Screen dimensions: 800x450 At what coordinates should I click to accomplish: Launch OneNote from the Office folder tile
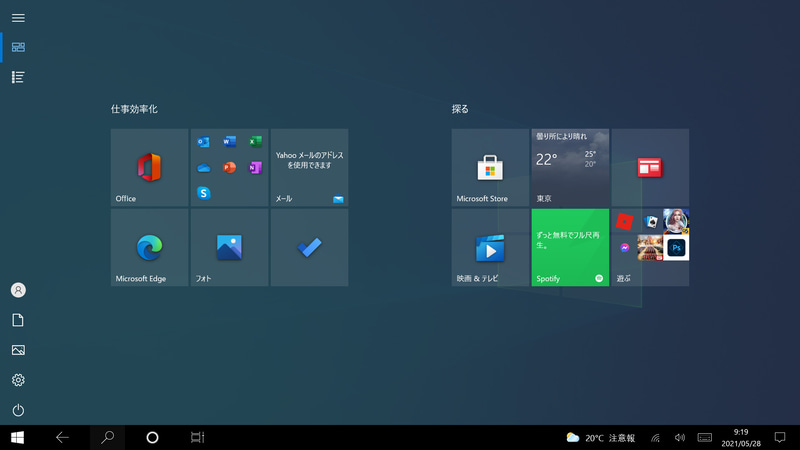(x=255, y=167)
